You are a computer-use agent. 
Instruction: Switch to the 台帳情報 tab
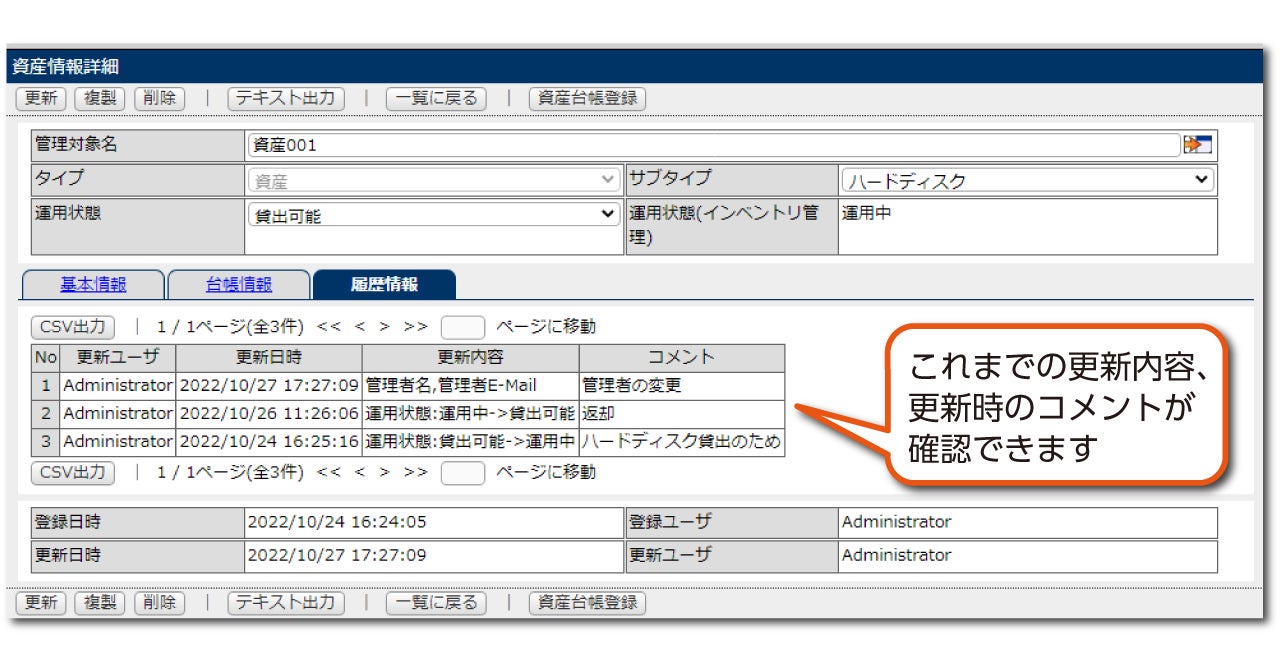coord(239,285)
